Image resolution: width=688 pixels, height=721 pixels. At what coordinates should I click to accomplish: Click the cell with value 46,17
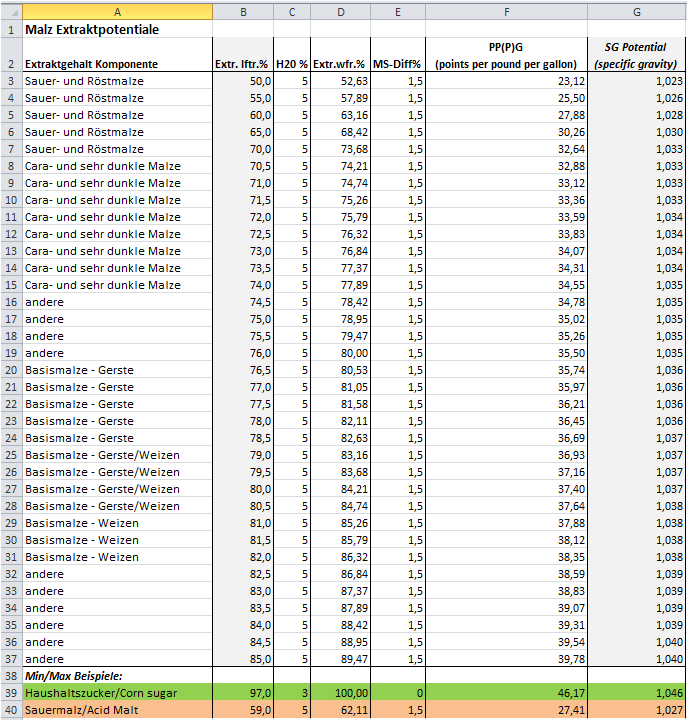click(506, 693)
